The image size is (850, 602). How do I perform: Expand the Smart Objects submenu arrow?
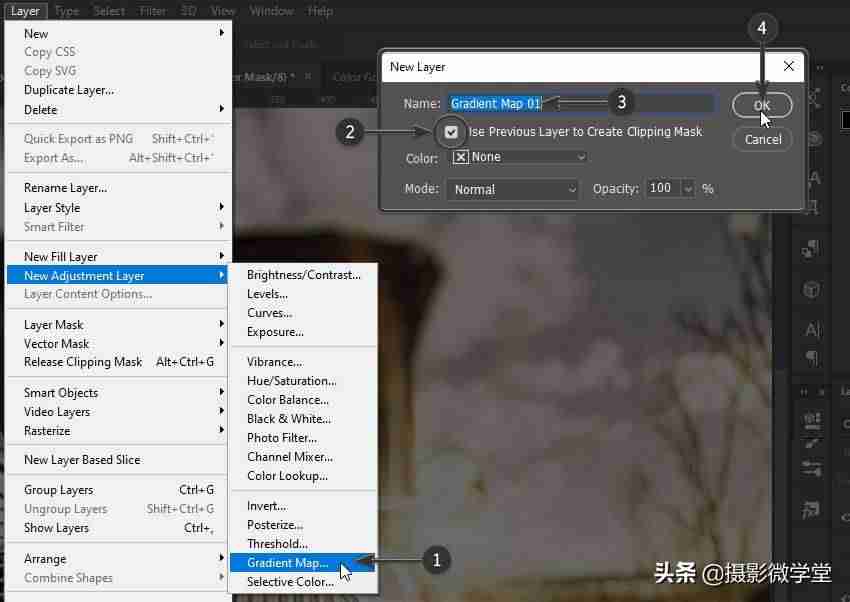tap(221, 392)
